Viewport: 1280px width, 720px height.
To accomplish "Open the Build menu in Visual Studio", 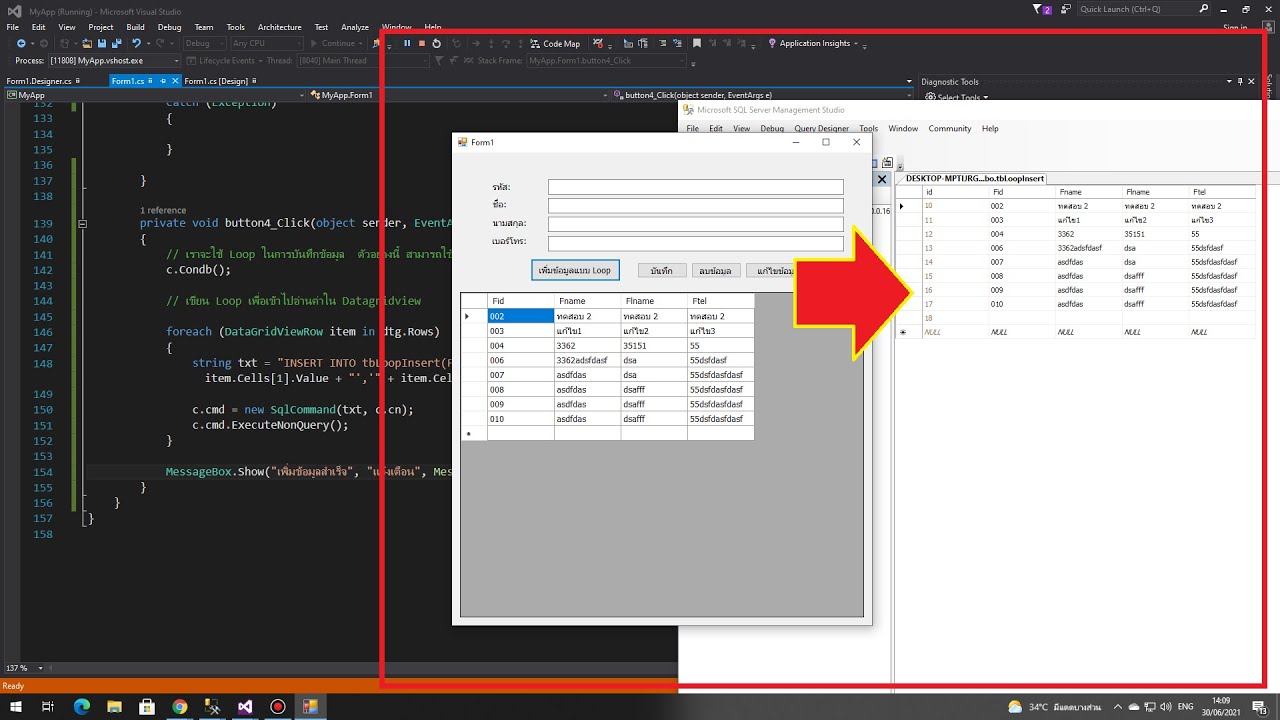I will 135,27.
